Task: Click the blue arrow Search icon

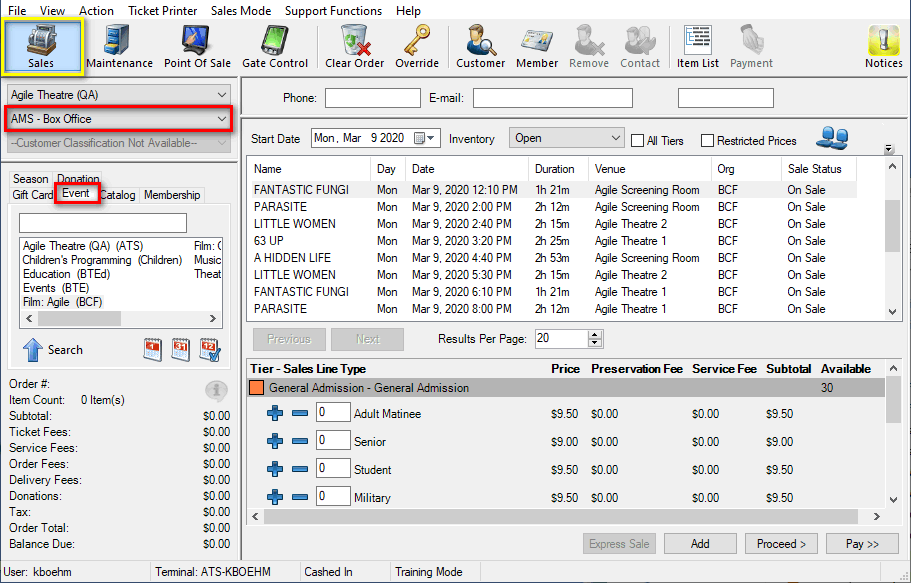Action: pos(33,350)
